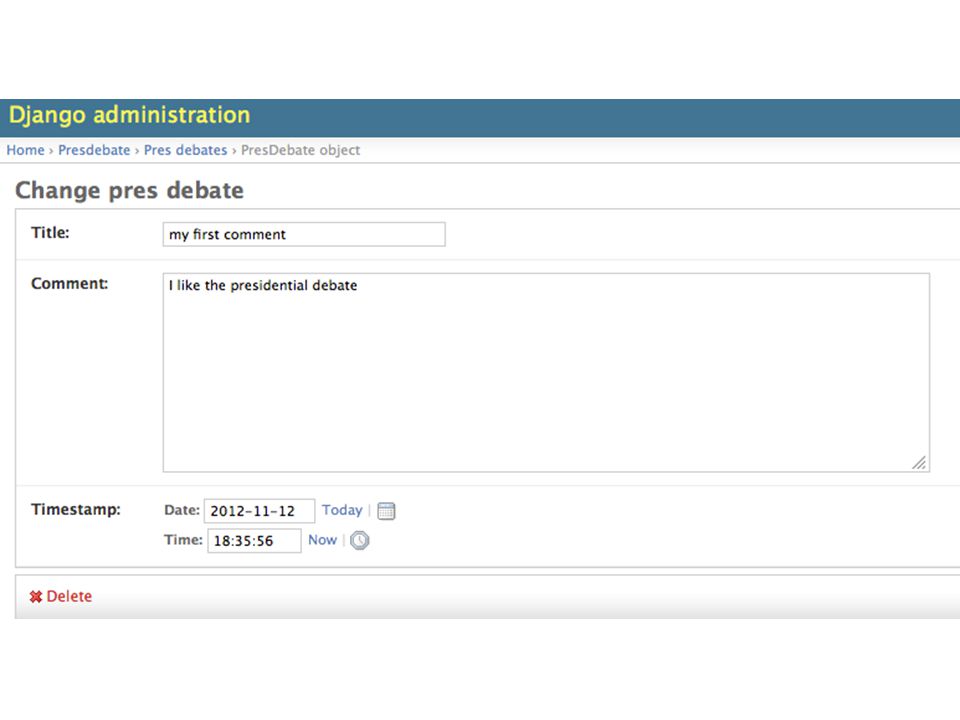
Task: Click the PresDebate object breadcrumb text
Action: 300,150
